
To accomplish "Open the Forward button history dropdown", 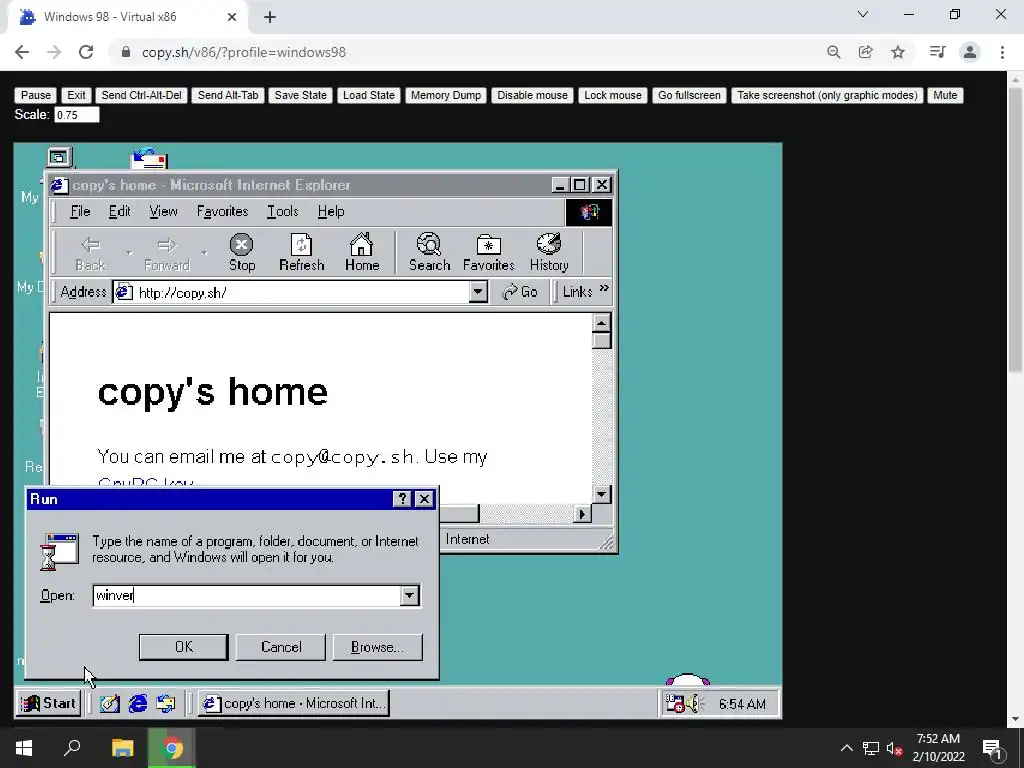I will point(204,253).
